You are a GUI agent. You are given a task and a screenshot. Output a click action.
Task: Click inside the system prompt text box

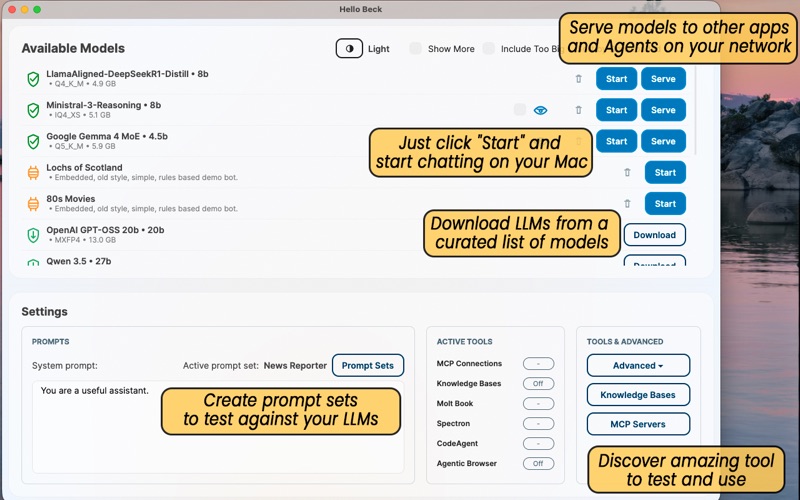click(218, 427)
